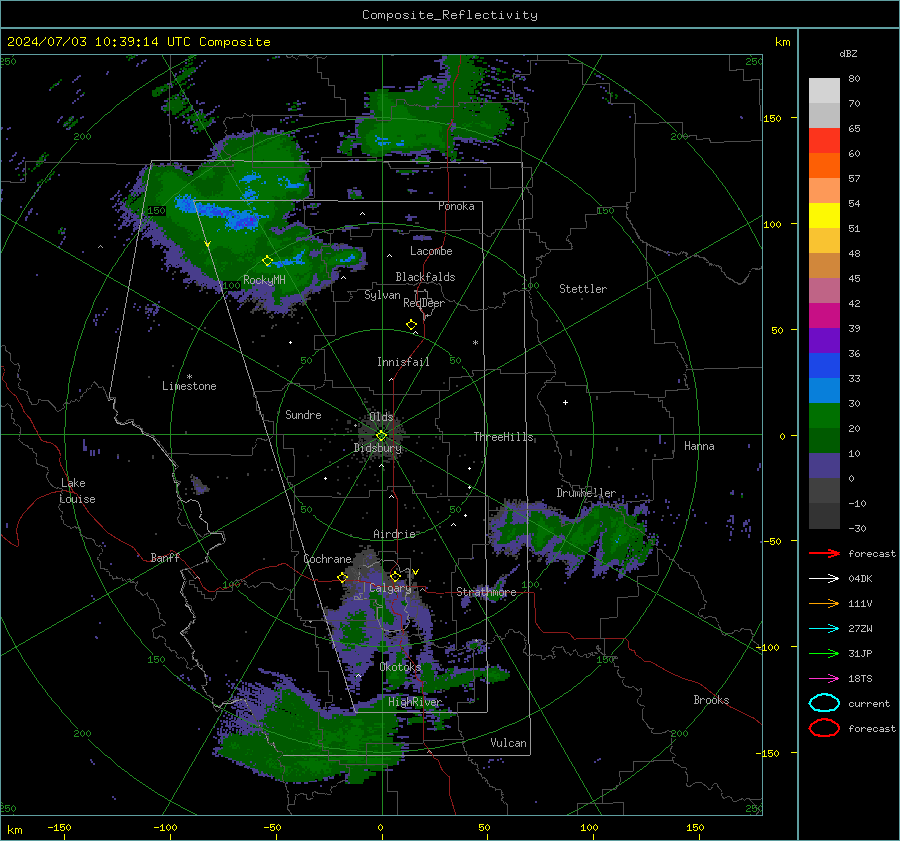Click the Ponoka city label

456,206
